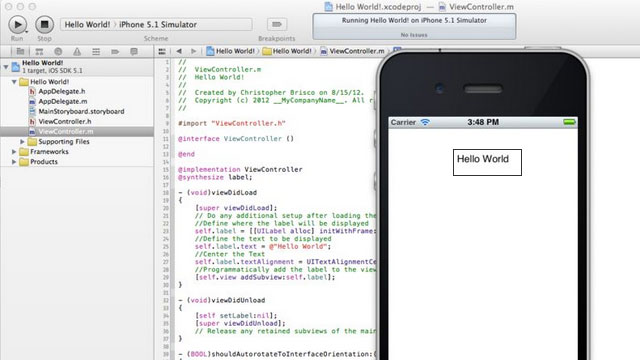
Task: Click the Hello World! group folder icon
Action: point(24,82)
